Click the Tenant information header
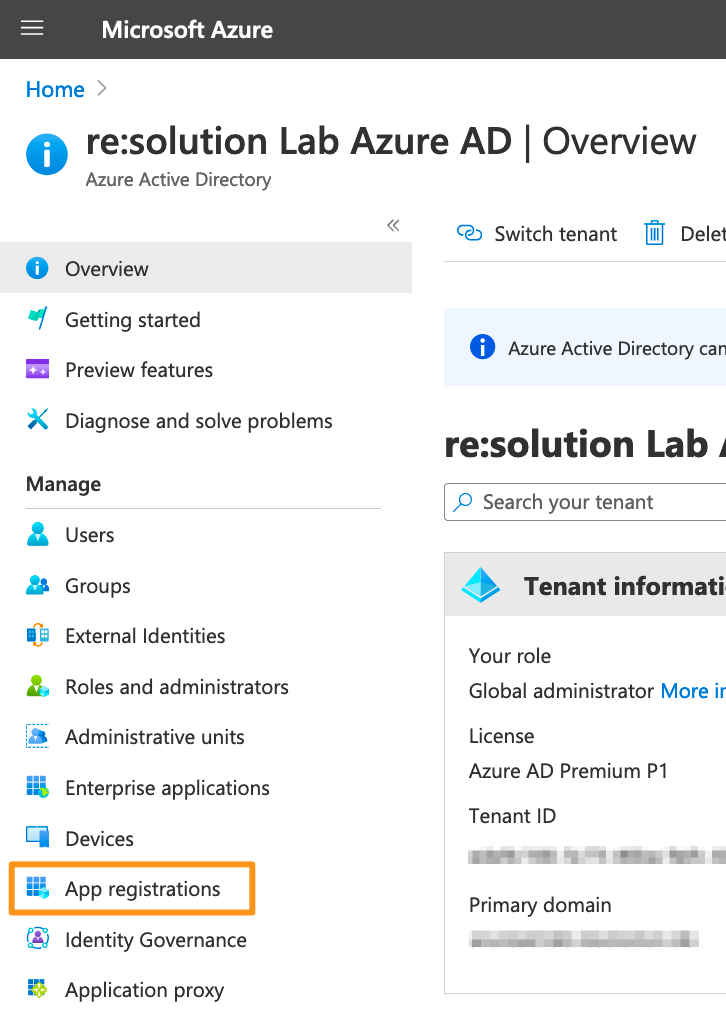The image size is (726, 1012). point(624,586)
